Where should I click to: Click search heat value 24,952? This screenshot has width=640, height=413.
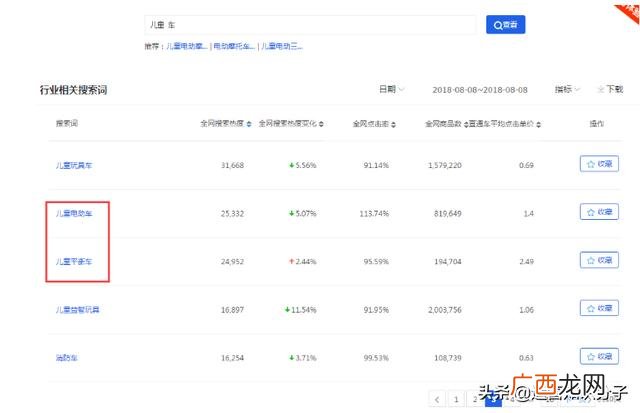[232, 262]
